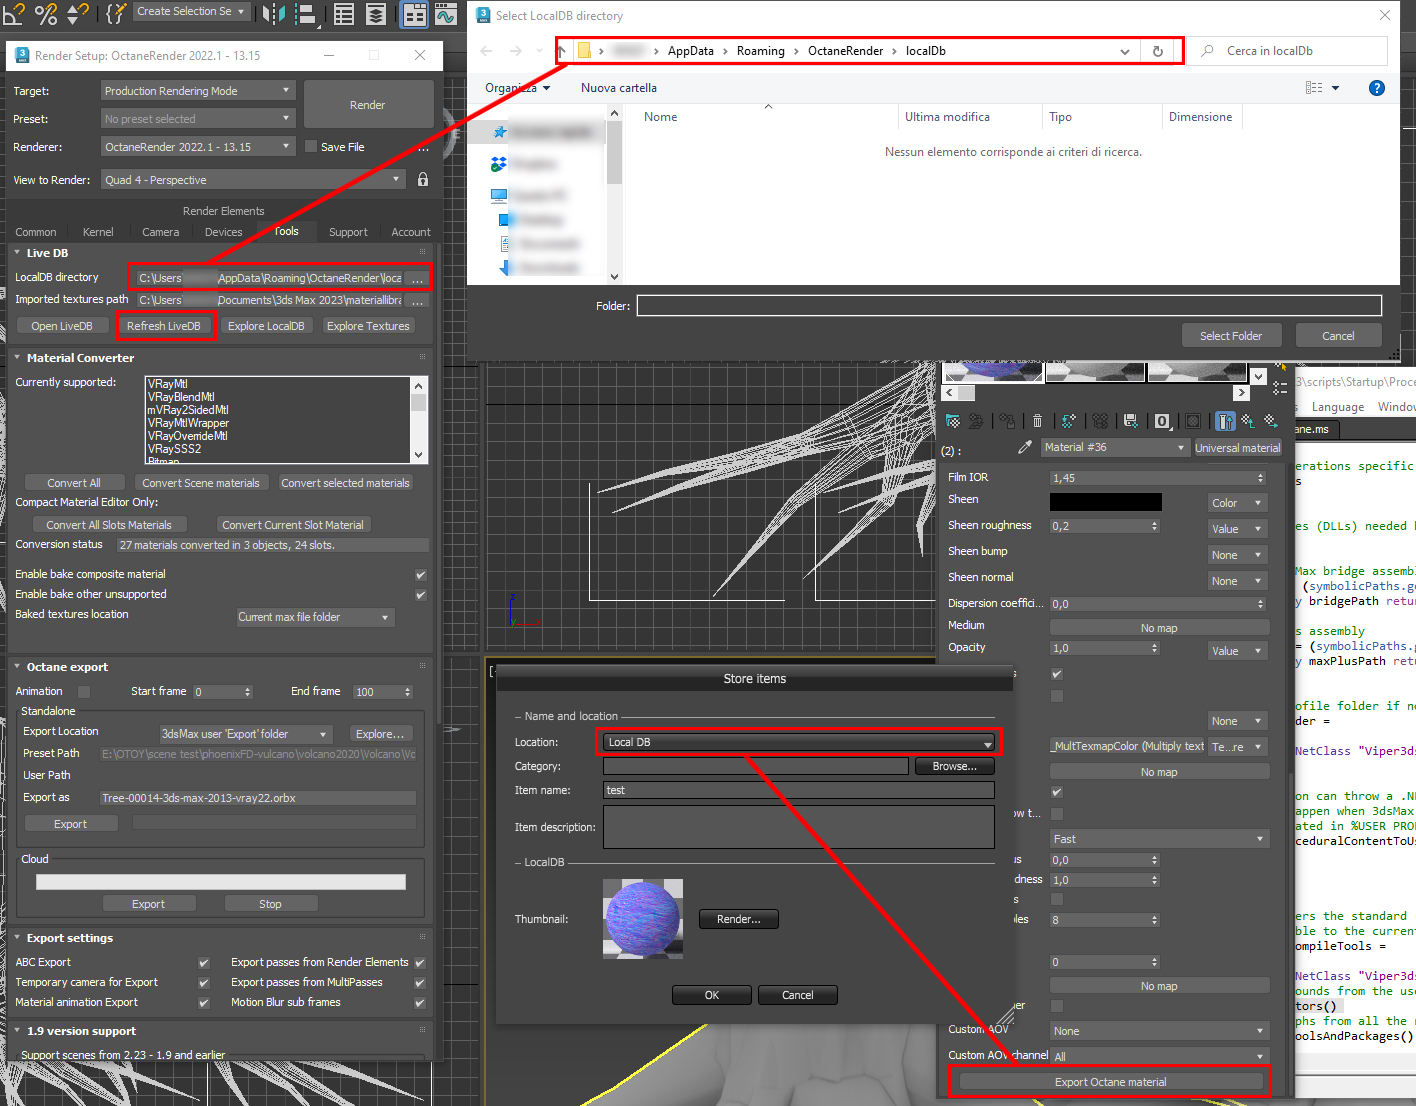1416x1106 pixels.
Task: Click the Reset Map/Material trash icon
Action: [x=1037, y=421]
